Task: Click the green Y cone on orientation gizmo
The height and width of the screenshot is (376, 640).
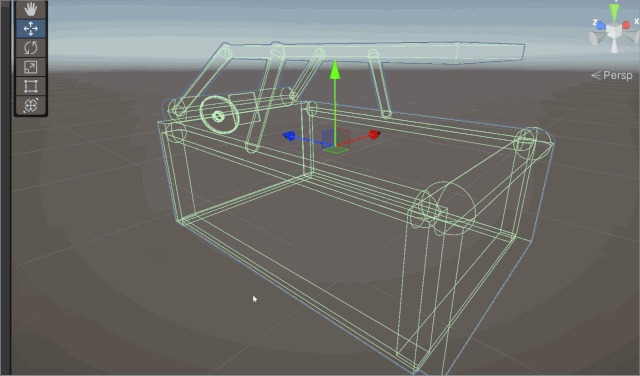Action: tap(614, 12)
